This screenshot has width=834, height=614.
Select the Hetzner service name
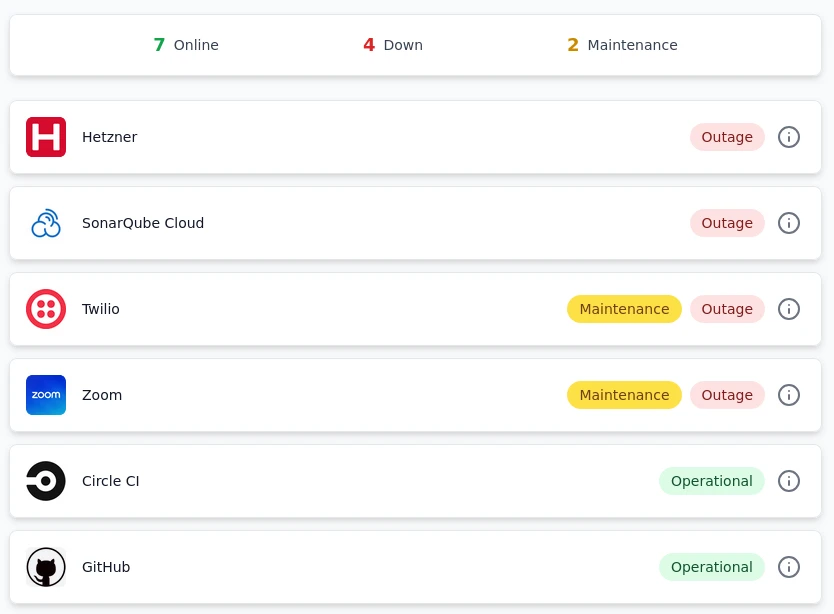110,137
